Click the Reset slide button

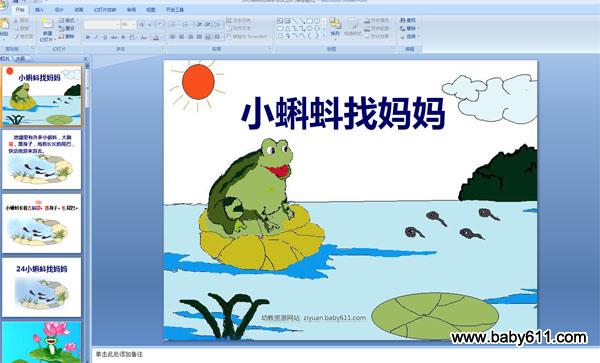click(x=67, y=28)
